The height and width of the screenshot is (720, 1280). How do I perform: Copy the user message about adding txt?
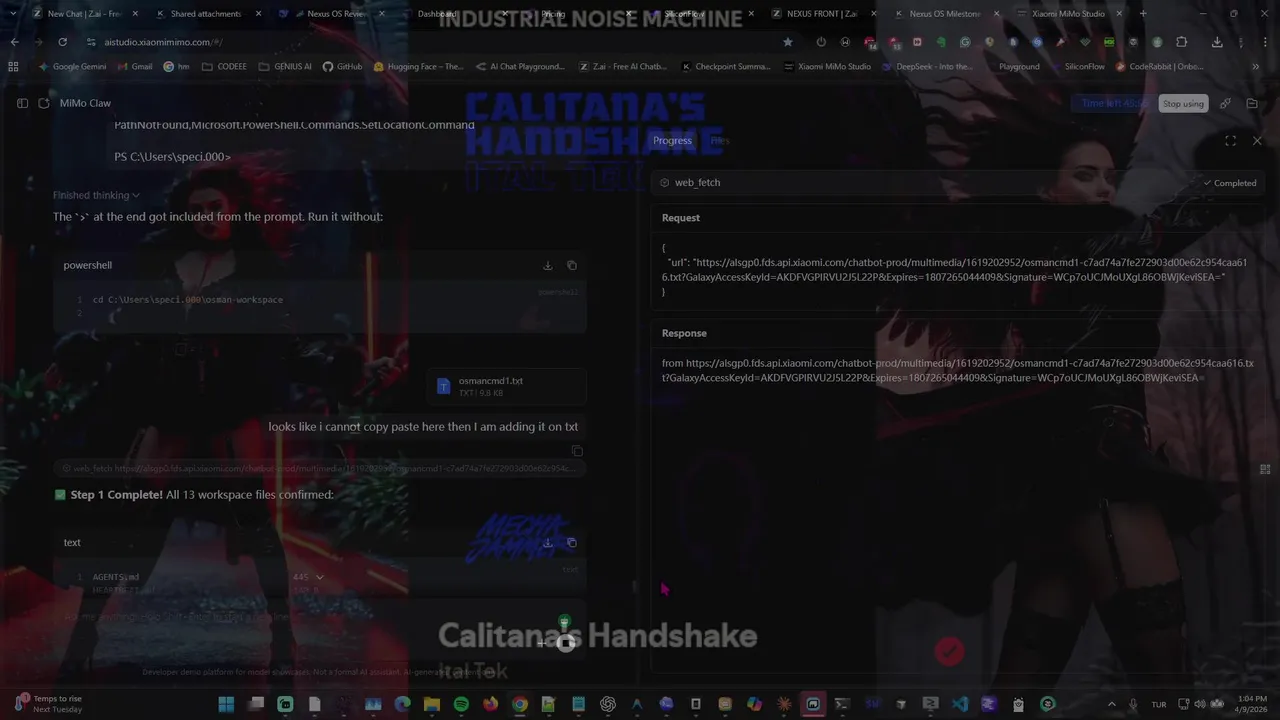577,451
